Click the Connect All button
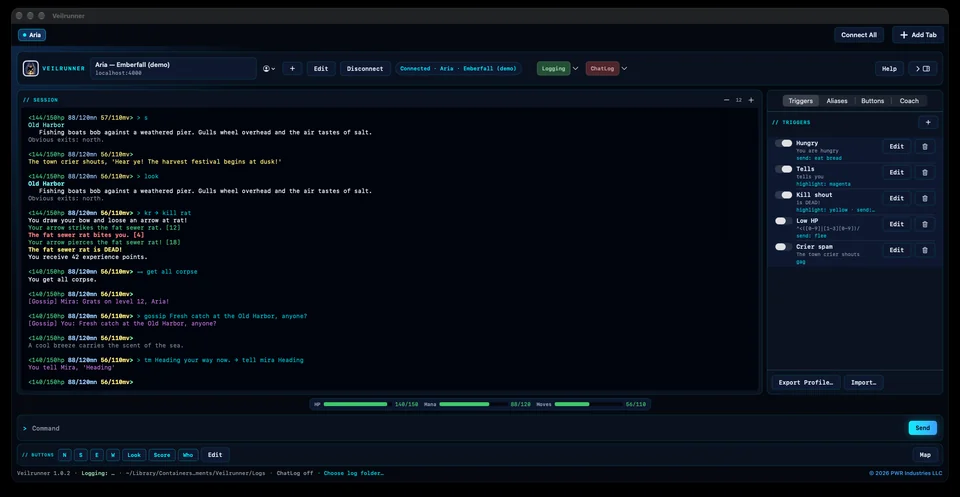This screenshot has height=497, width=960. coord(859,35)
